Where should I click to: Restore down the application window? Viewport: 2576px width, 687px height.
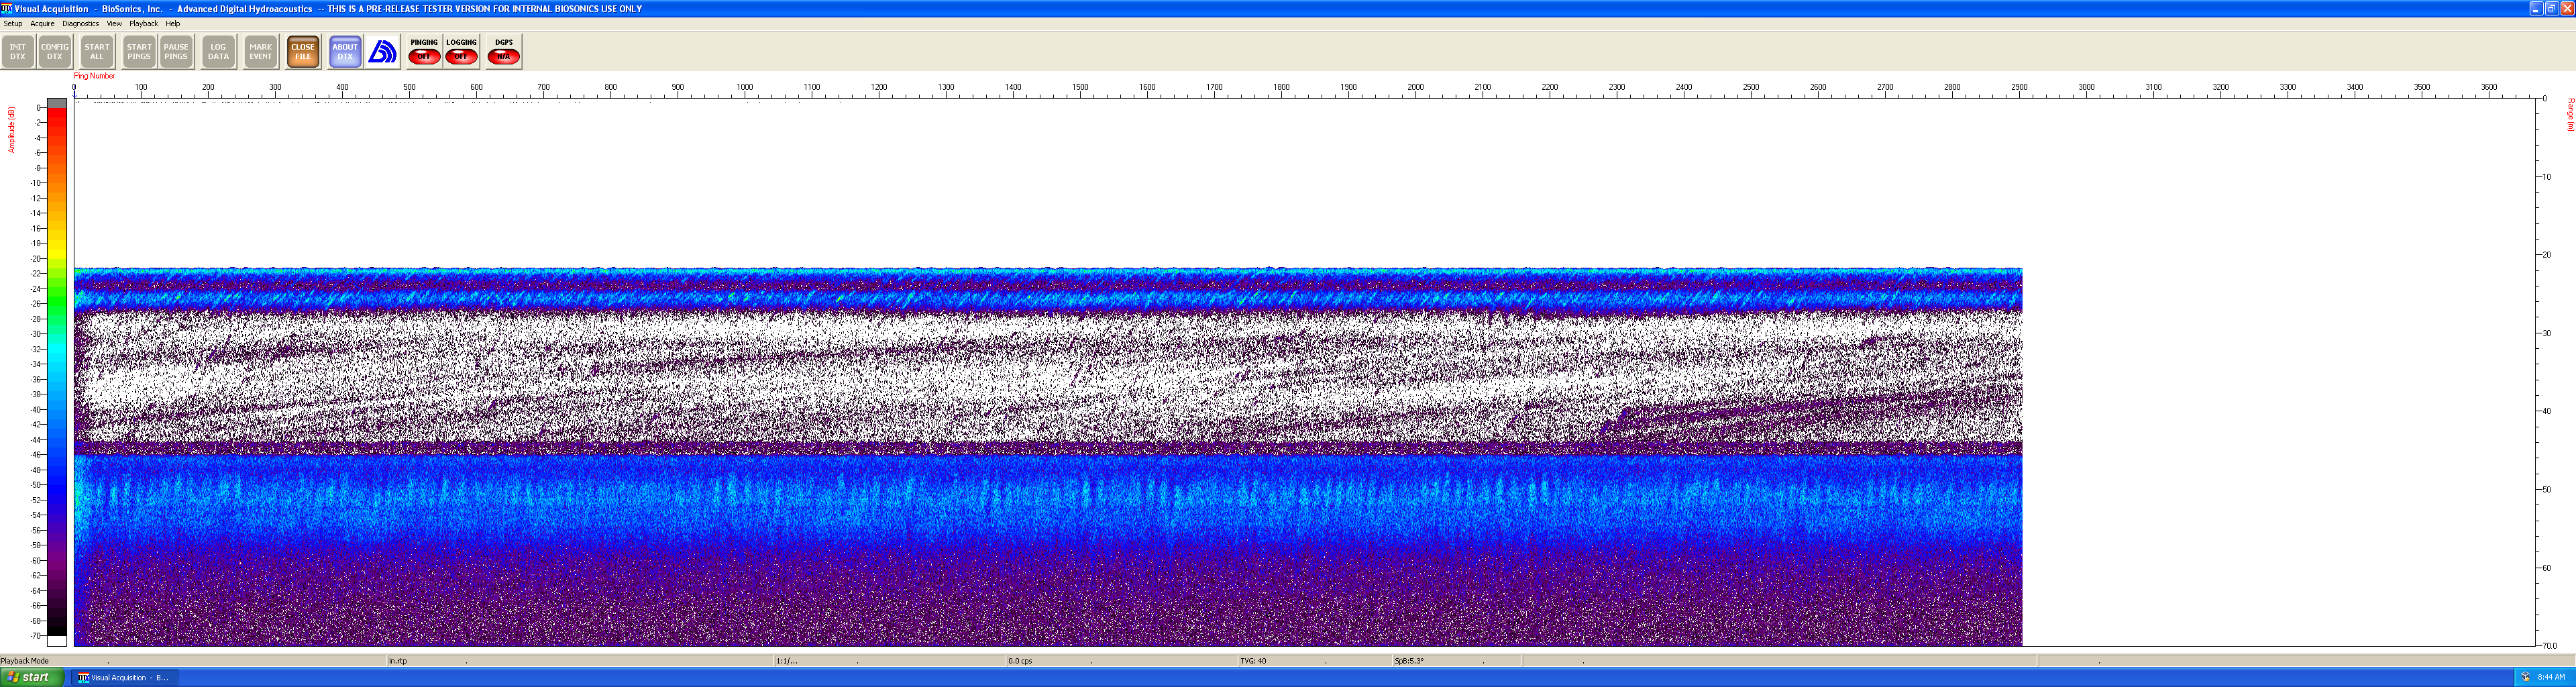[x=2551, y=8]
